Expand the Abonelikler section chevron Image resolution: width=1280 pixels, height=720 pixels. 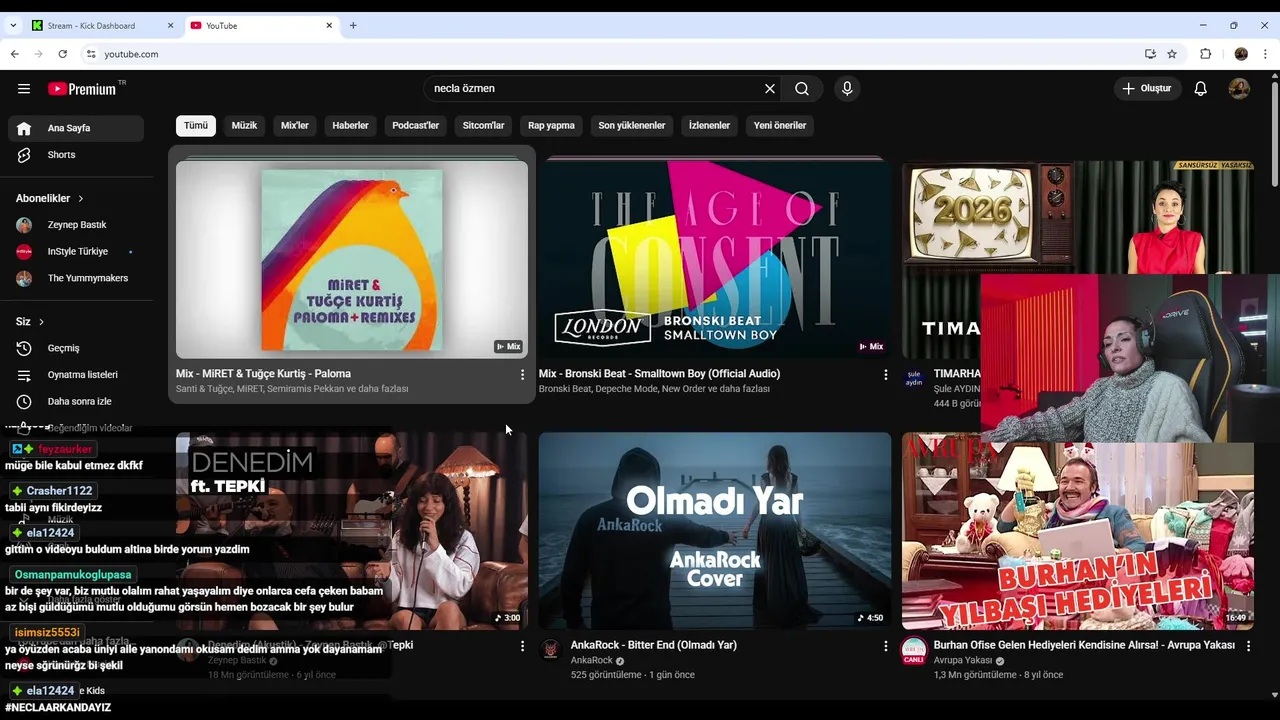click(x=81, y=199)
